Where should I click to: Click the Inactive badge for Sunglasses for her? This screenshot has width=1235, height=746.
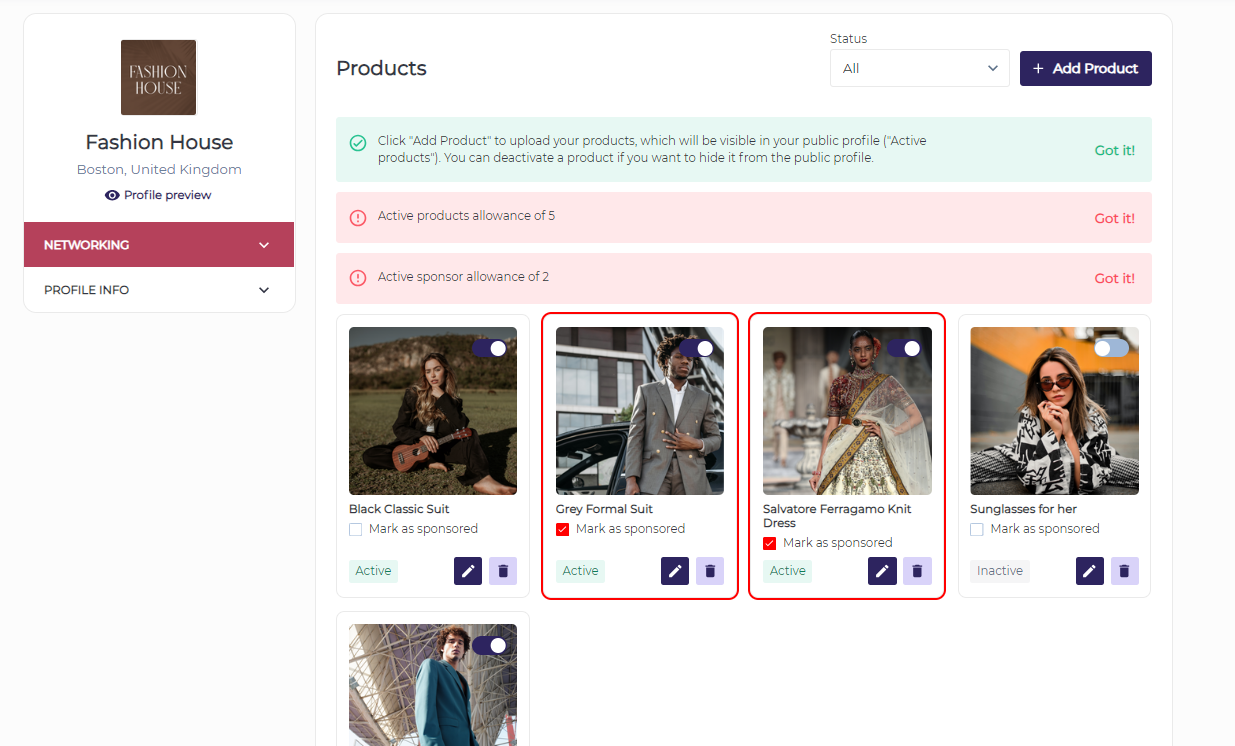click(1000, 571)
